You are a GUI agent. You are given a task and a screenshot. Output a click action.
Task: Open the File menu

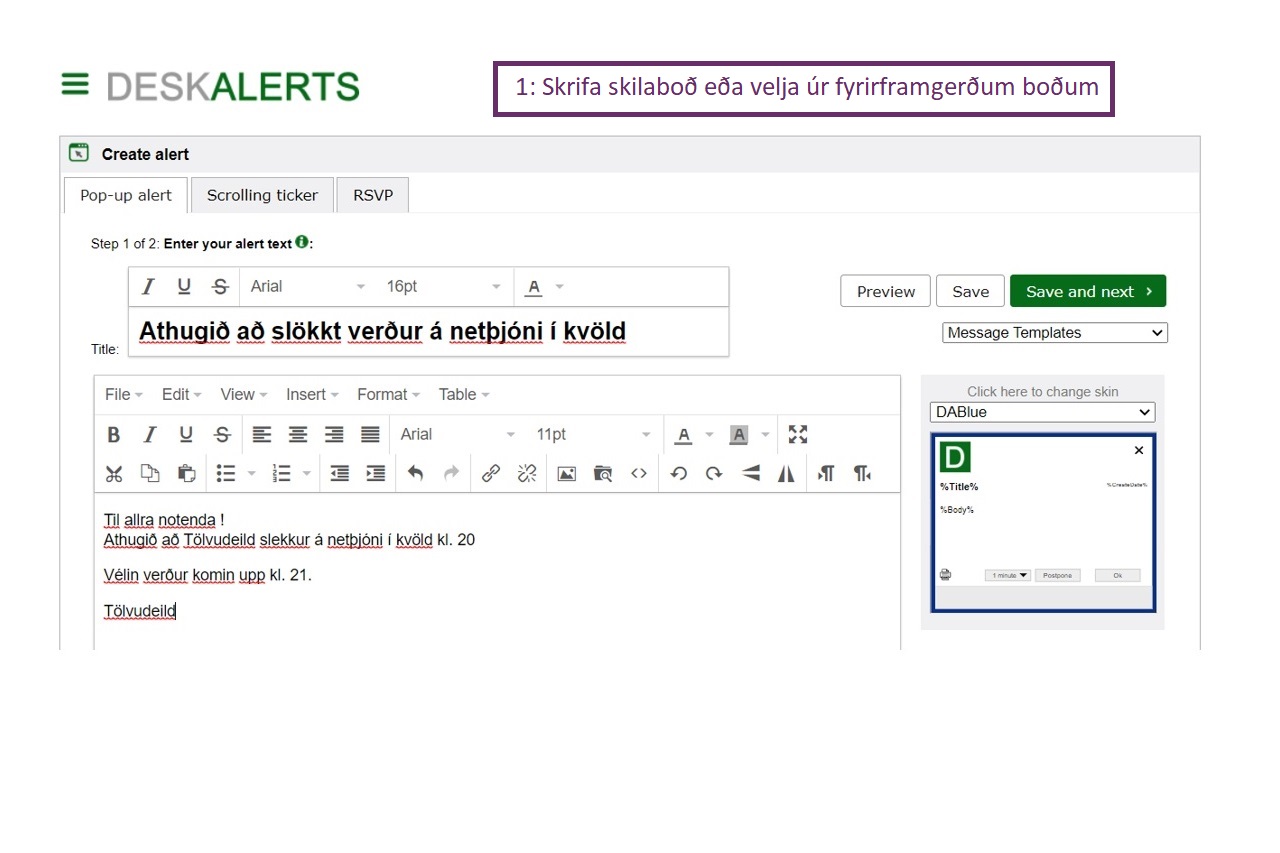coord(124,394)
